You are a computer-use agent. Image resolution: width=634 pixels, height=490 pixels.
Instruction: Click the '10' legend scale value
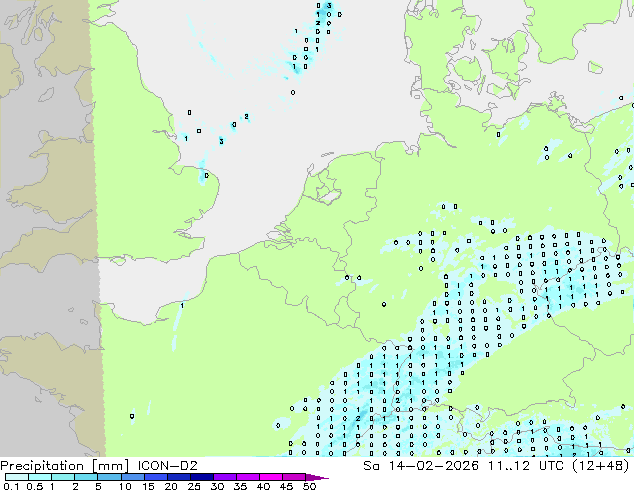(125, 486)
